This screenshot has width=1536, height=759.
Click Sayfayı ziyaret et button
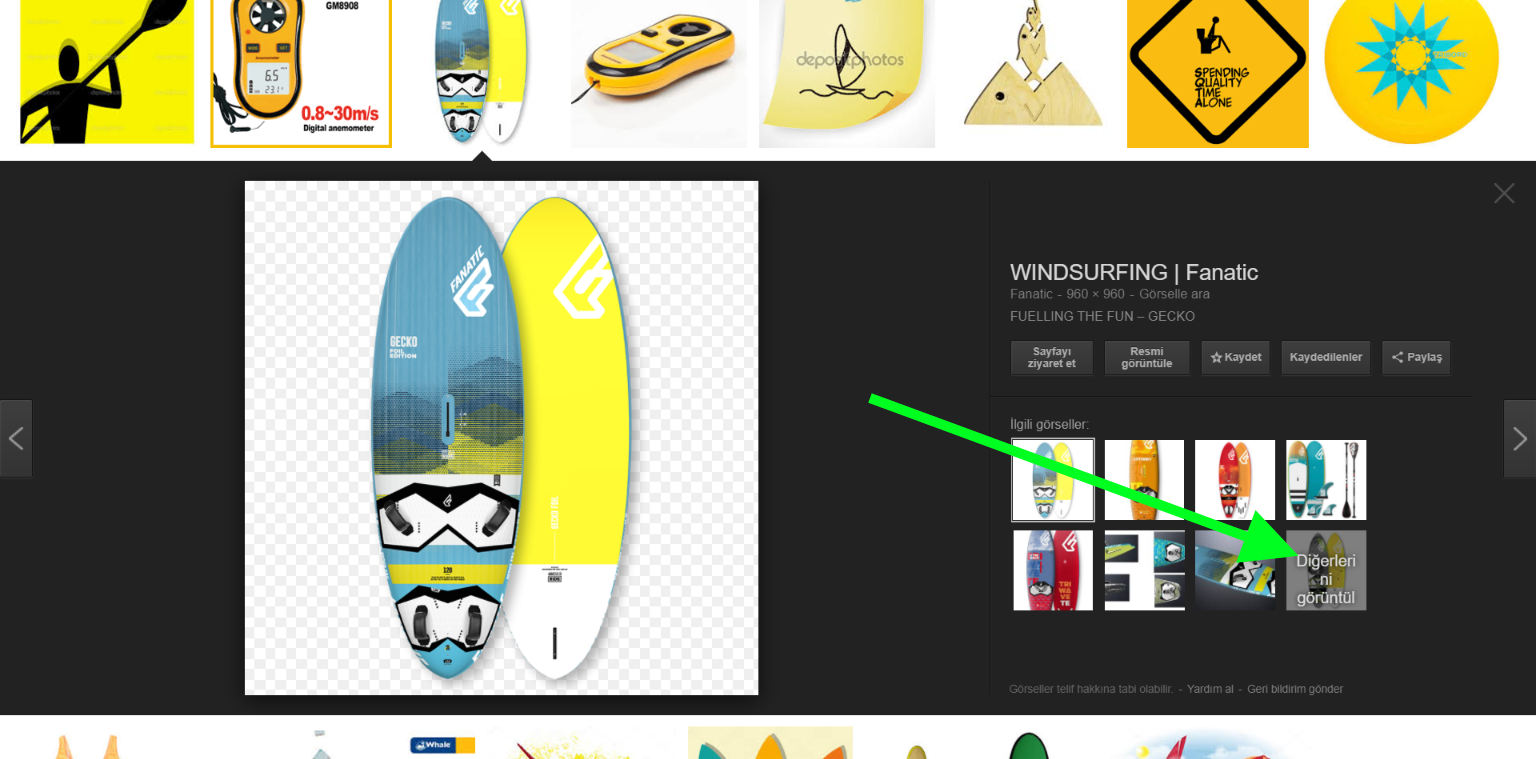[x=1051, y=357]
